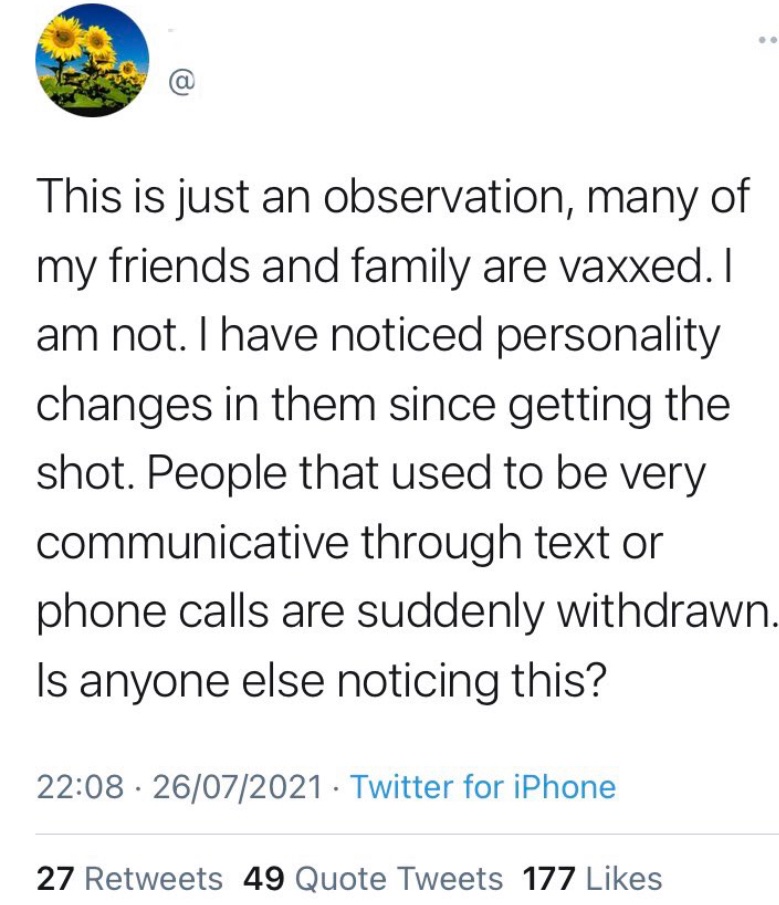Click the 26/07/2021 post date
779x905 pixels.
[237, 787]
